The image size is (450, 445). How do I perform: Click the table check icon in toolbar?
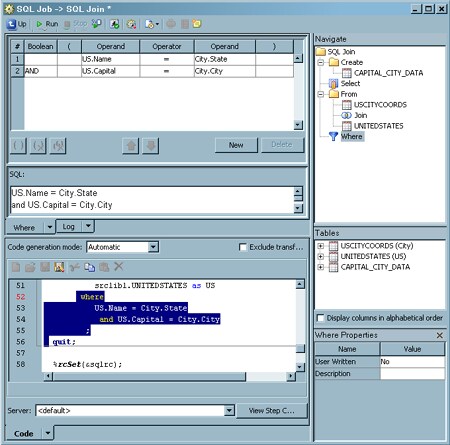(x=114, y=24)
